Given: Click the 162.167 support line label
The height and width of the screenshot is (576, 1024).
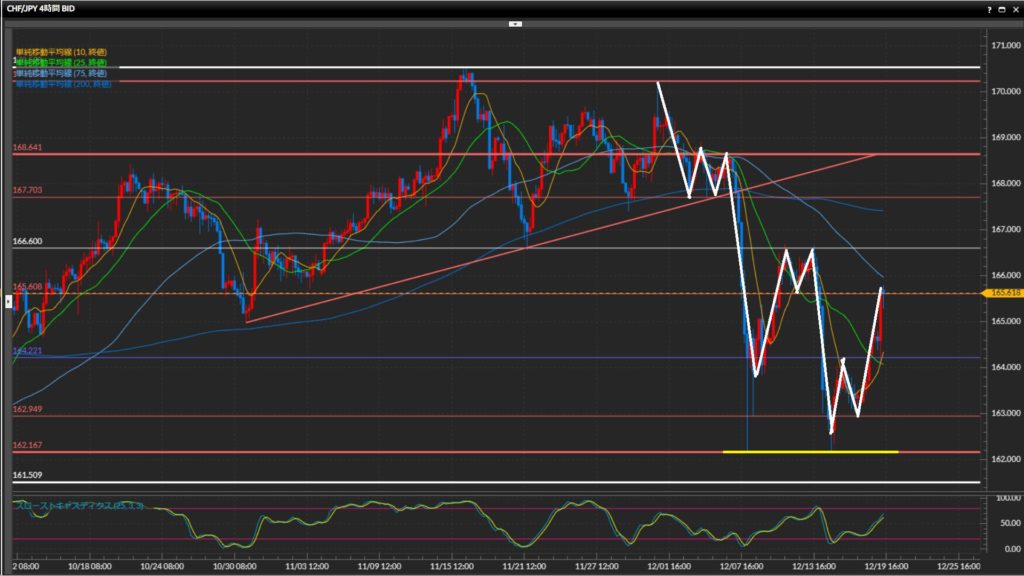Looking at the screenshot, I should coord(27,445).
